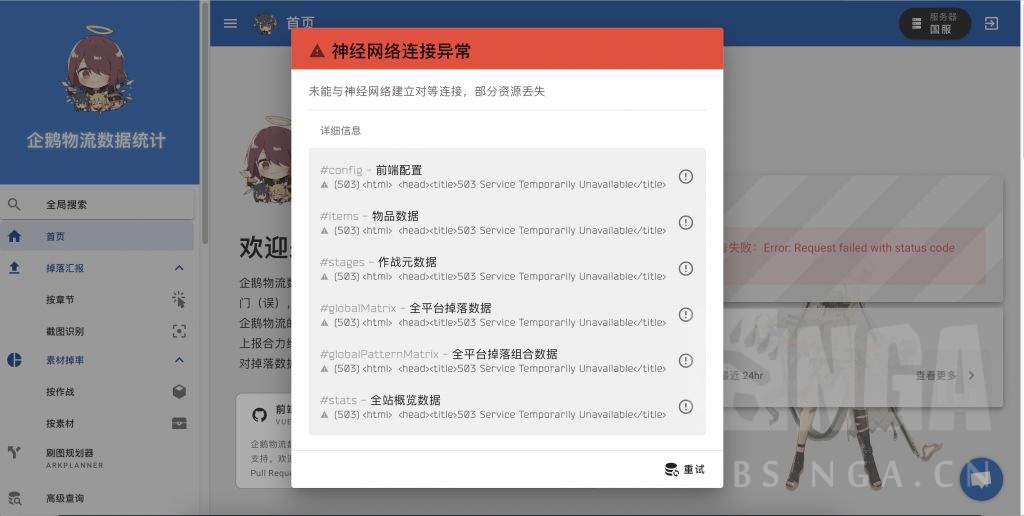Click the 掉落汇报 upload icon
Image resolution: width=1024 pixels, height=516 pixels.
tap(14, 268)
